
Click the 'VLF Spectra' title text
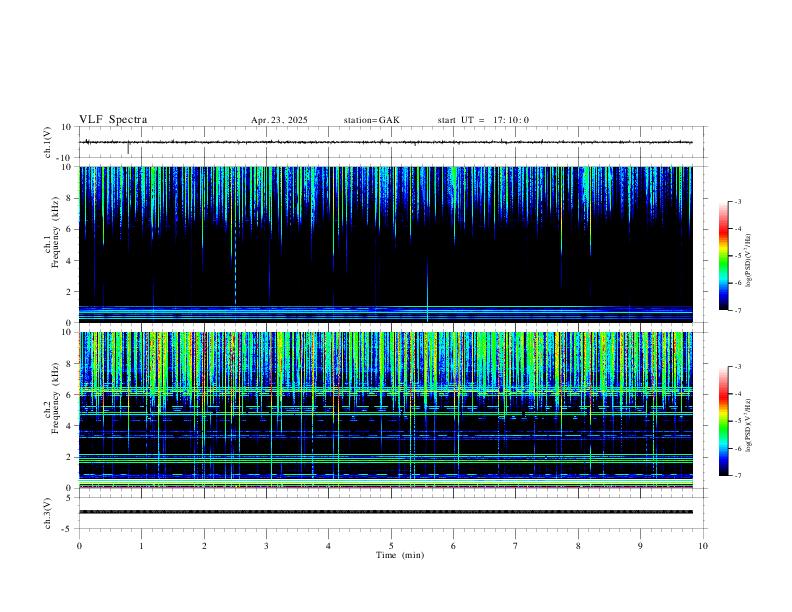[x=113, y=119]
